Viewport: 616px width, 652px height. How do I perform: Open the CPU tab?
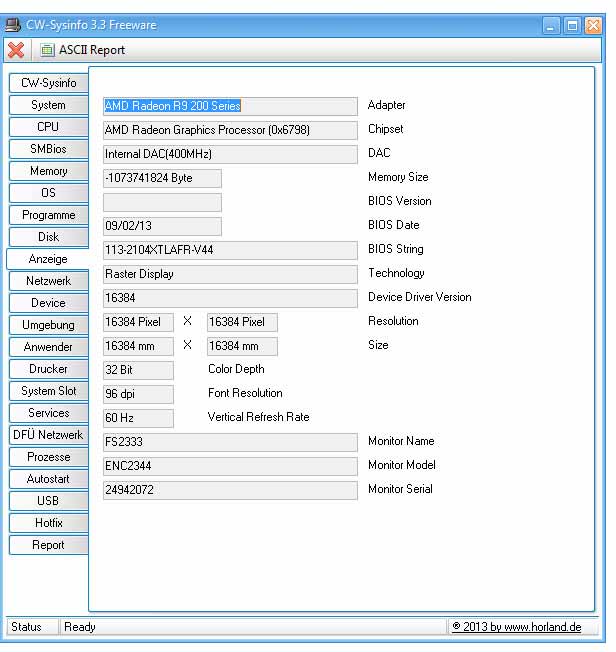(49, 127)
